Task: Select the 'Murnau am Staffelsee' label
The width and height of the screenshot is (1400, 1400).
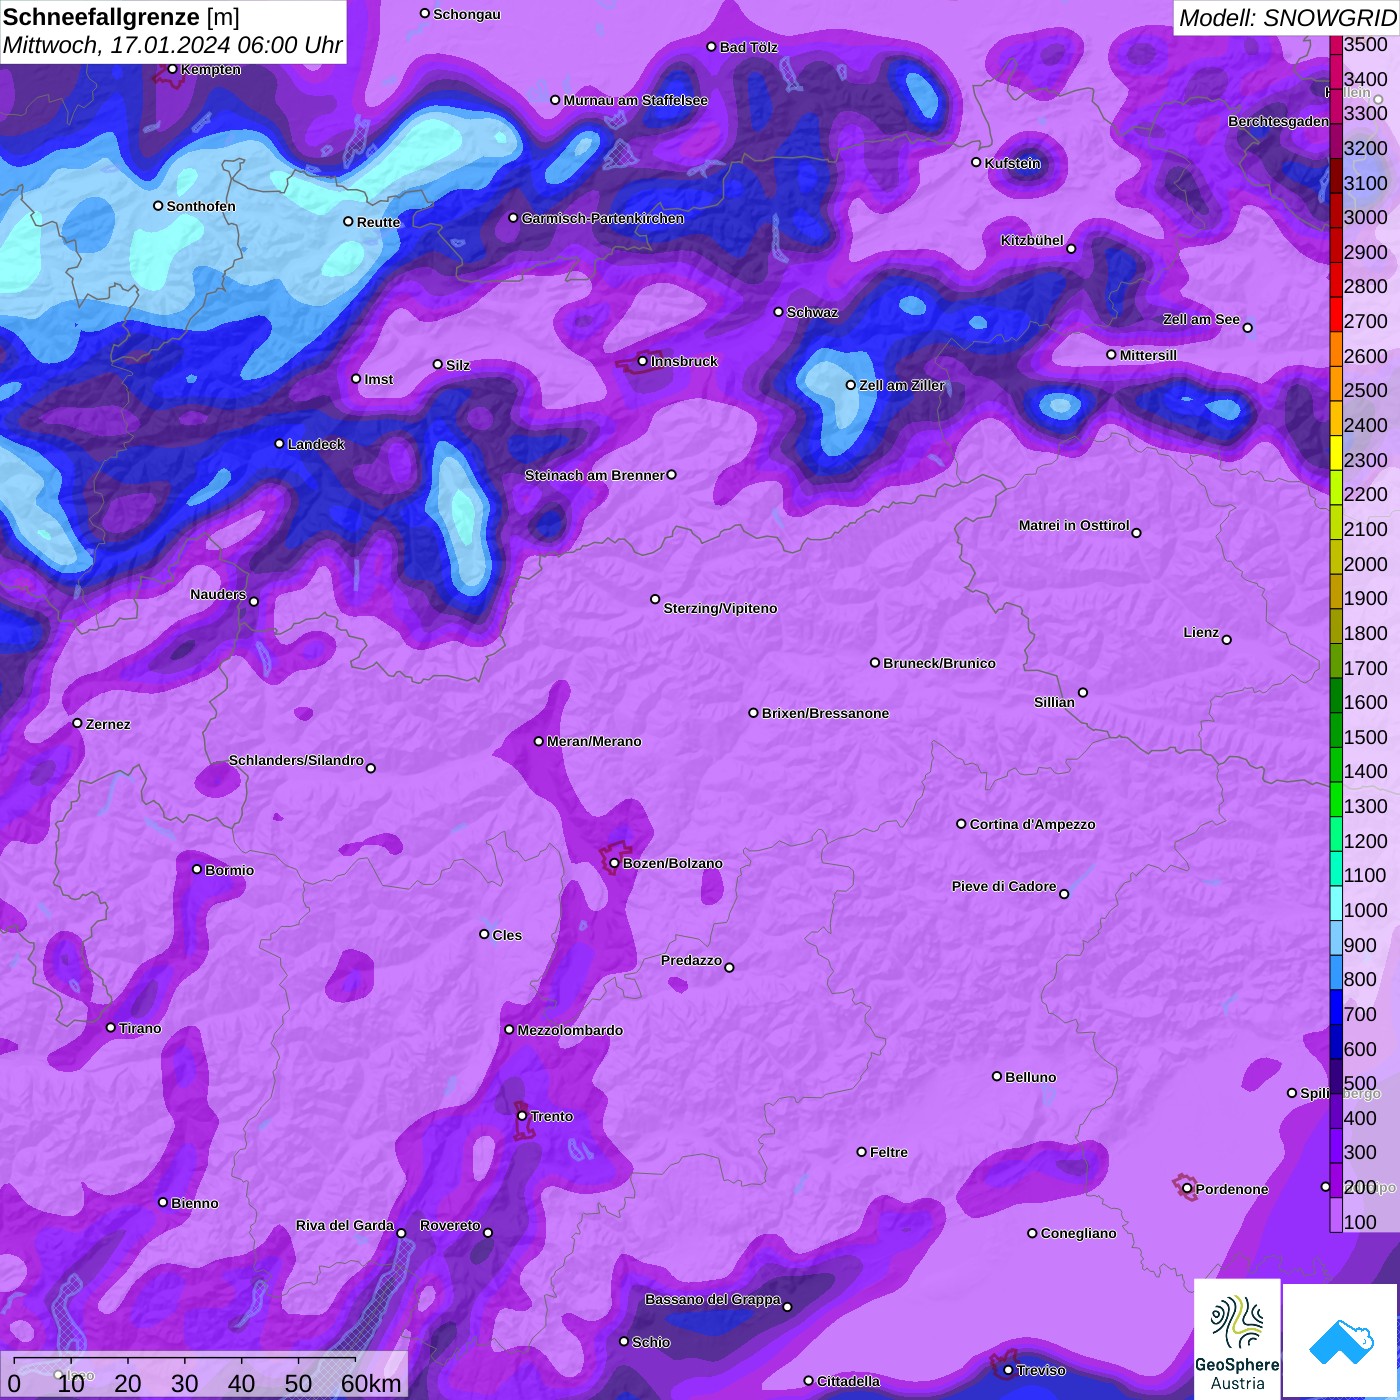Action: pyautogui.click(x=636, y=100)
